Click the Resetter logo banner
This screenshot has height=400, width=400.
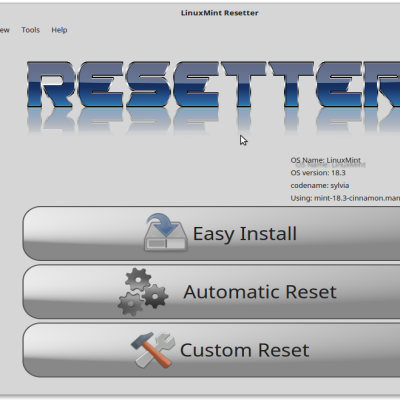pos(213,97)
